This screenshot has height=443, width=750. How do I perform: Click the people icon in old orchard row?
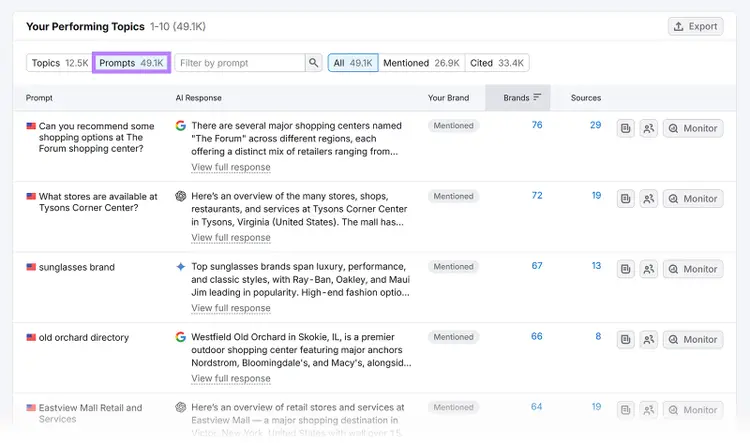coord(649,340)
